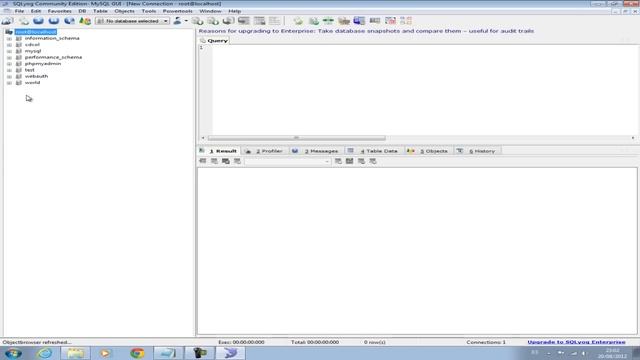Image resolution: width=640 pixels, height=360 pixels.
Task: Click the Create new connection toolbar icon
Action: 7,21
